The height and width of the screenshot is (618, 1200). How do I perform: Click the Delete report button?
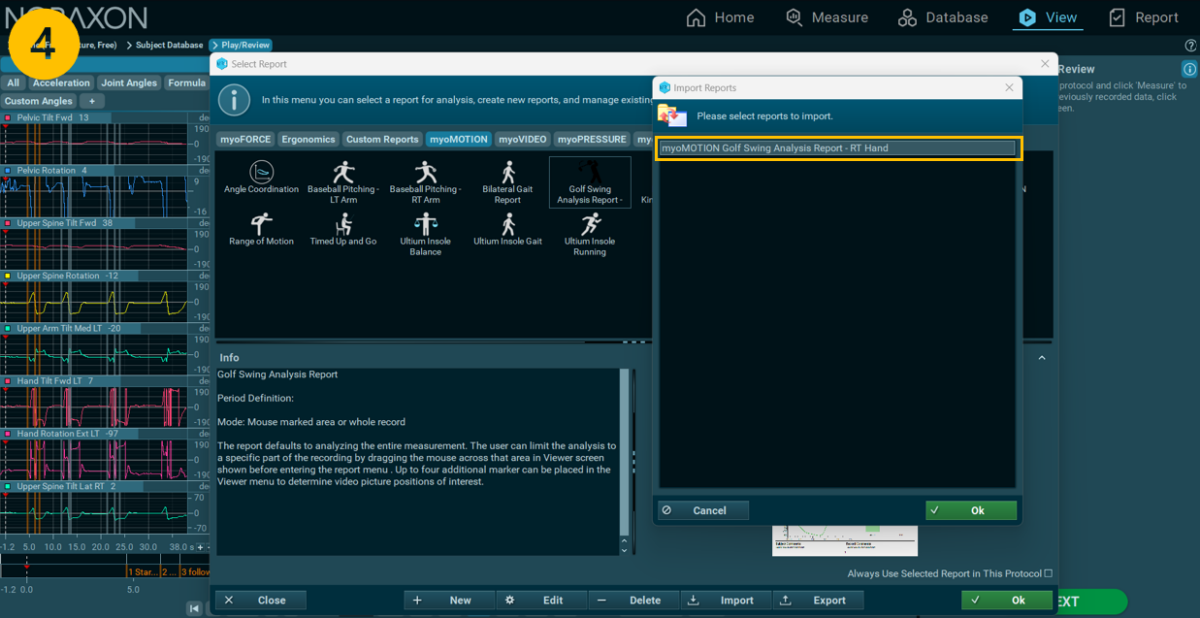(x=634, y=600)
